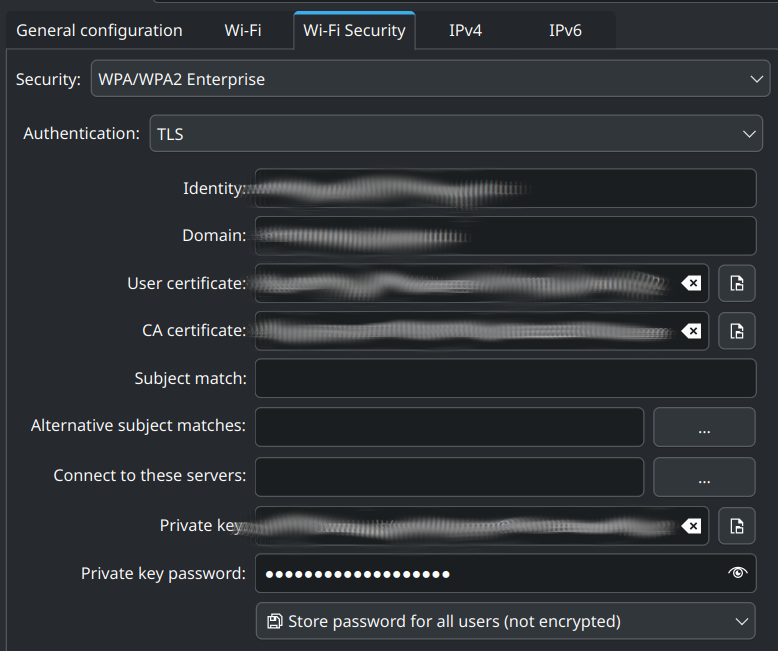
Task: Edit Connect to these servers list button
Action: [704, 477]
